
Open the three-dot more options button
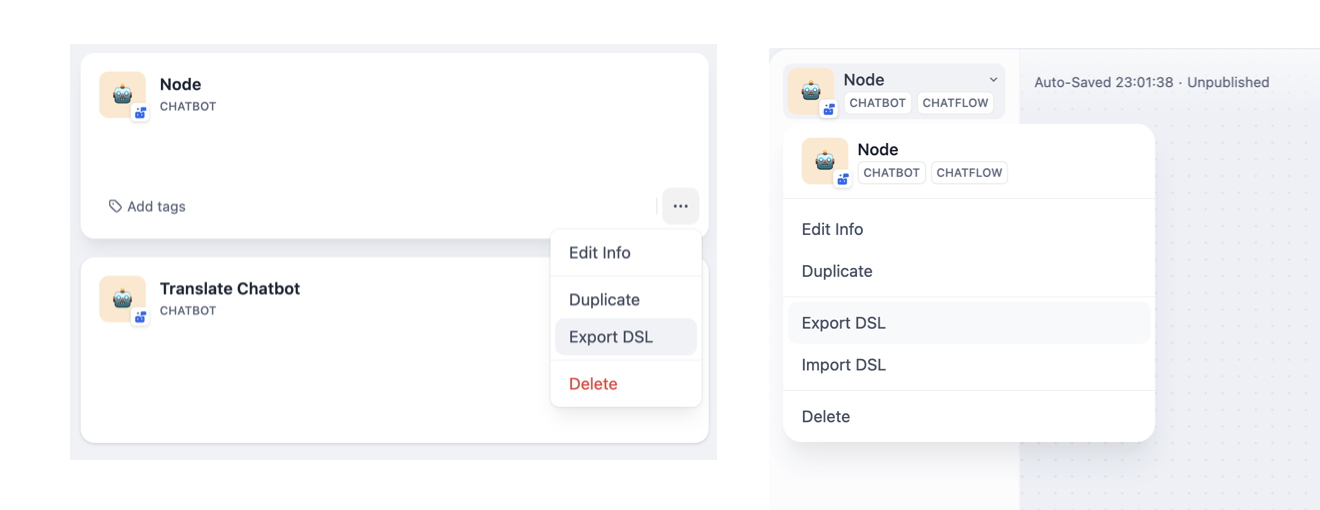pyautogui.click(x=680, y=206)
